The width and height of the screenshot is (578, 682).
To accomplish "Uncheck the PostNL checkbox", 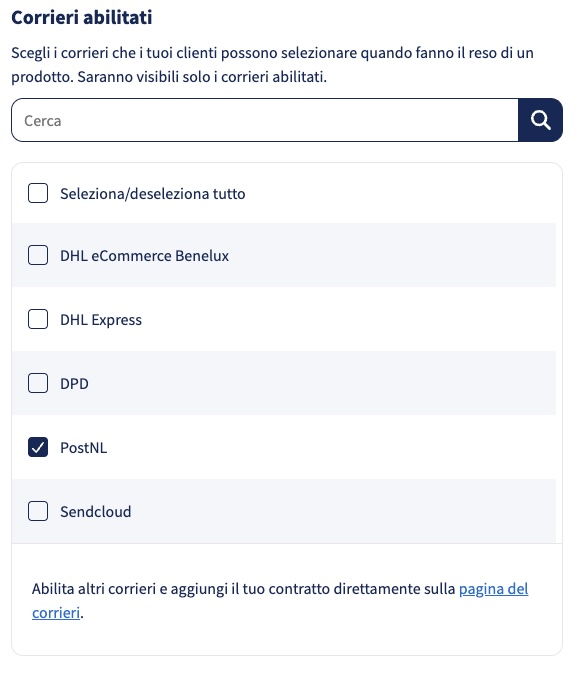I will tap(38, 447).
